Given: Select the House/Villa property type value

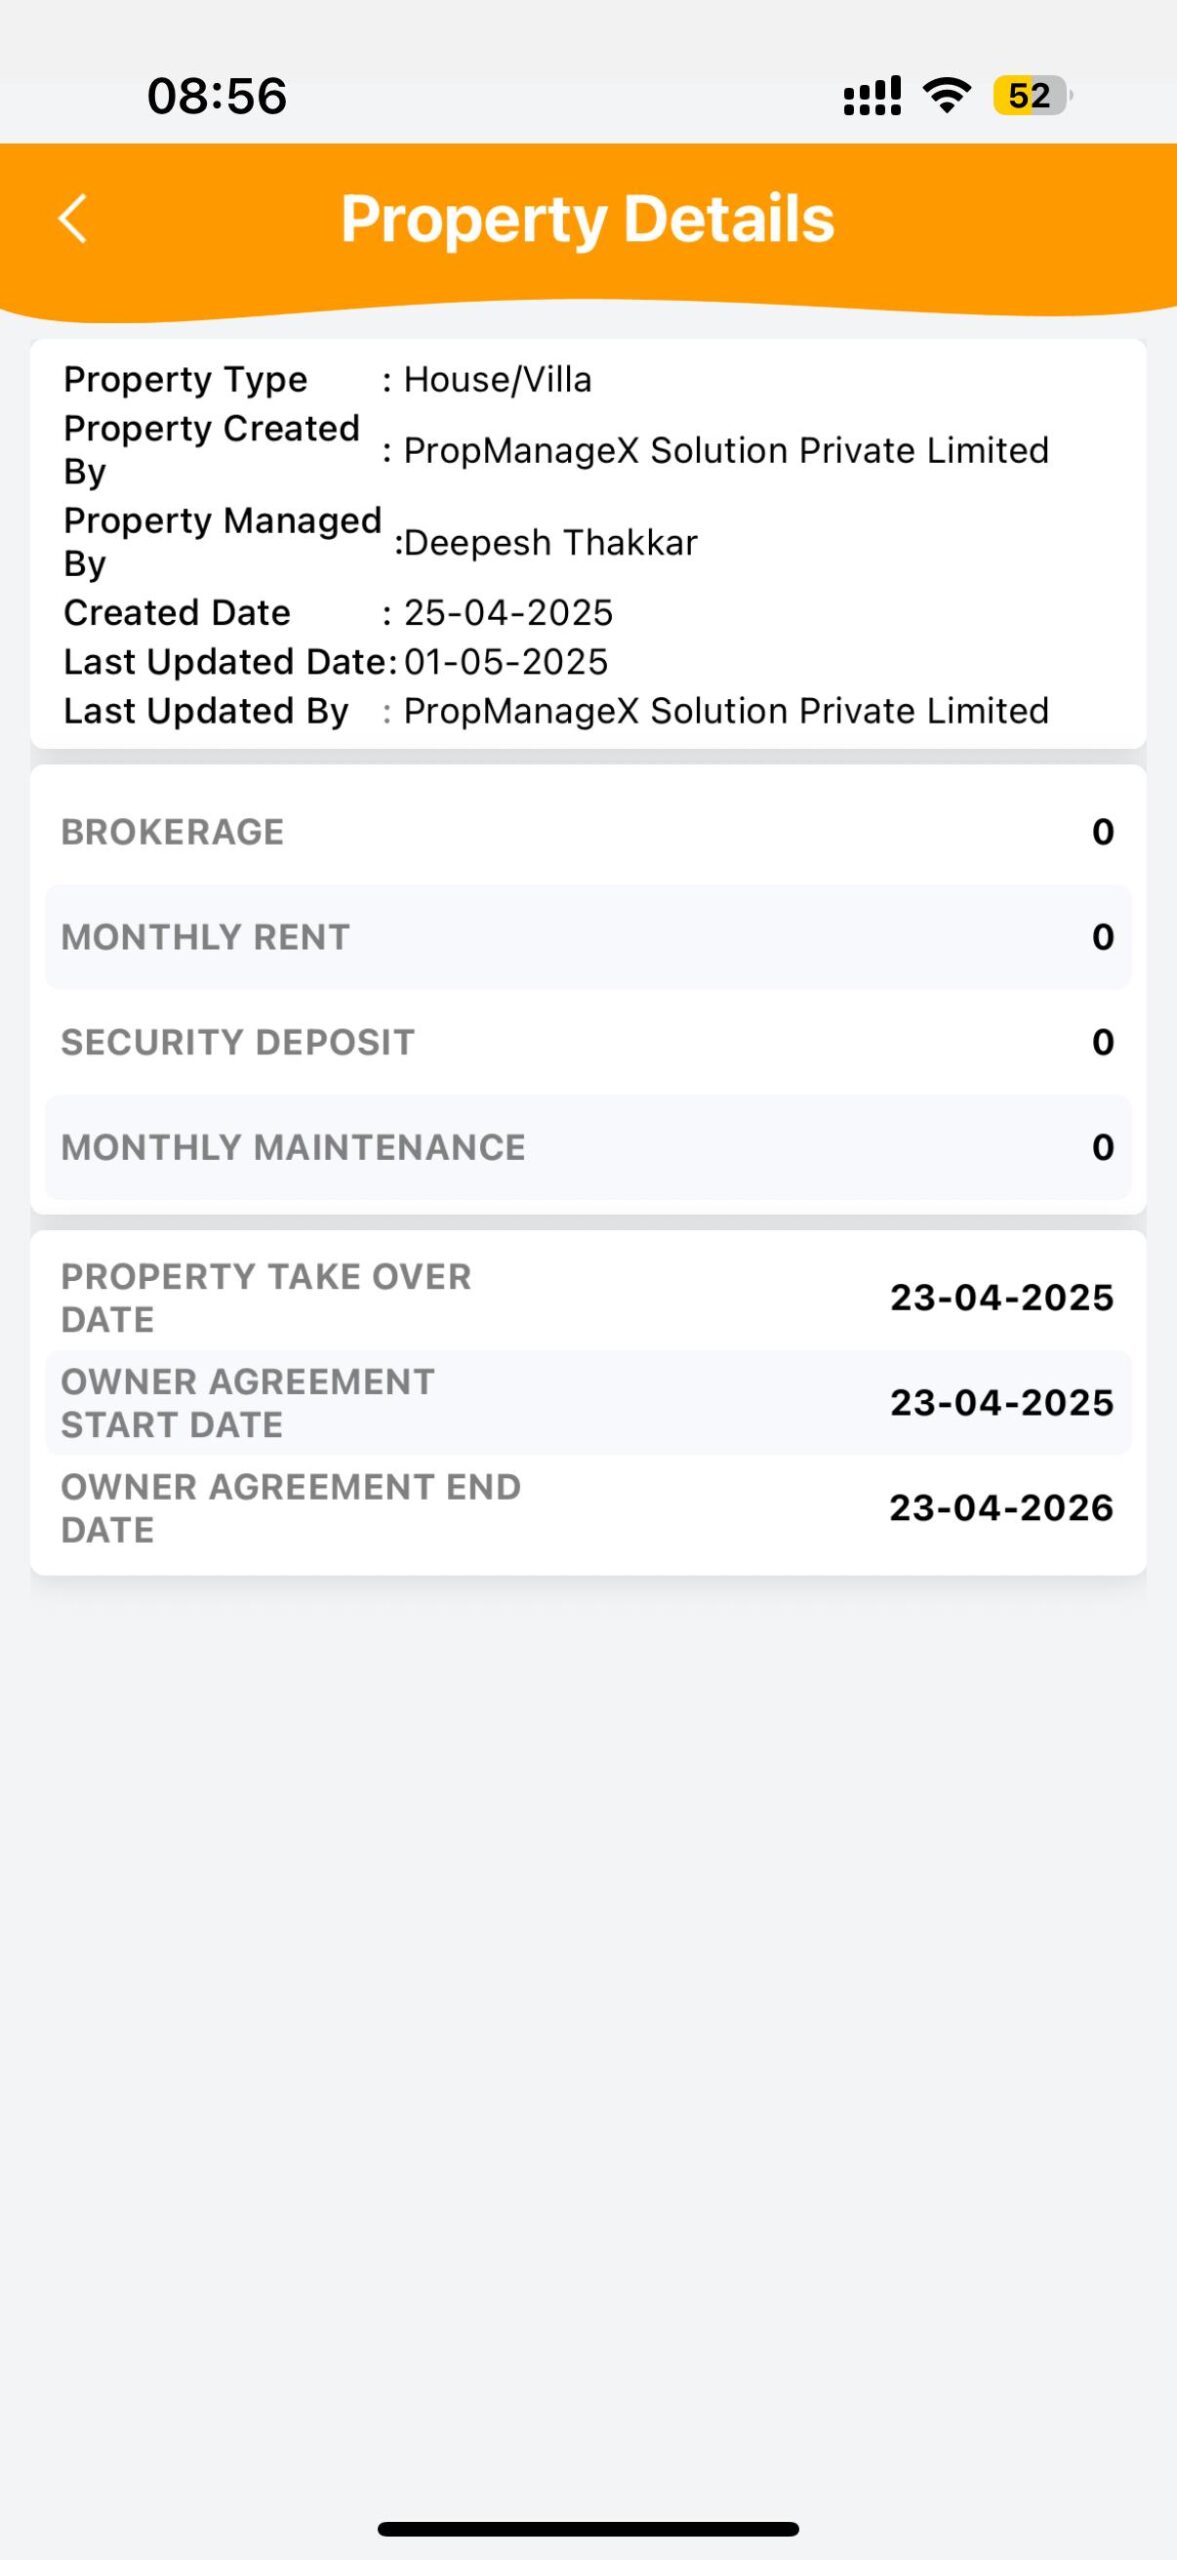Looking at the screenshot, I should 497,380.
